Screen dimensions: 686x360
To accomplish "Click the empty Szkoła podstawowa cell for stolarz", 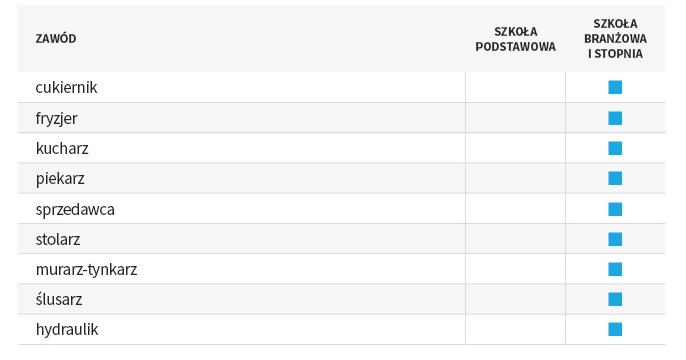I will (x=515, y=239).
